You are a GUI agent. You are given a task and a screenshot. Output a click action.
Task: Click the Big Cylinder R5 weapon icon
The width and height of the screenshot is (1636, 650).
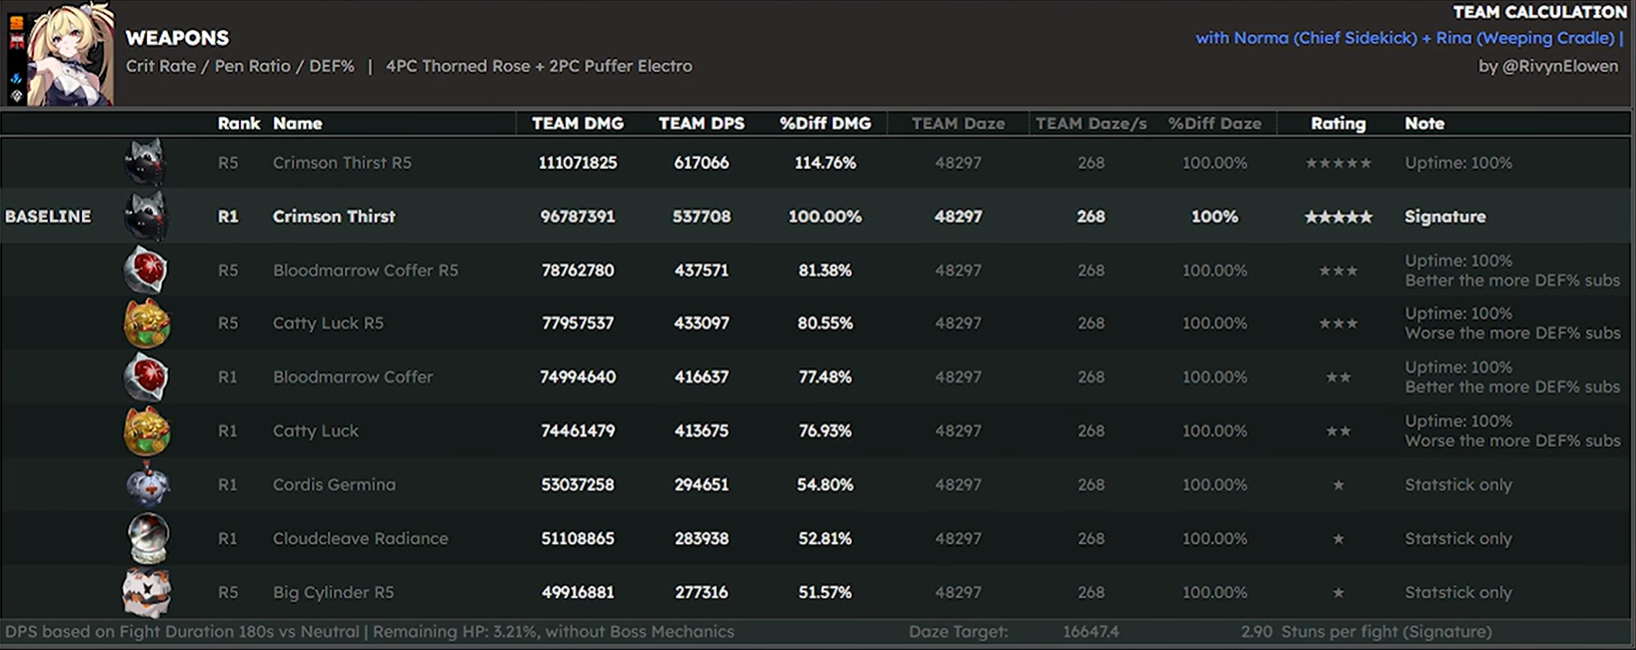[x=146, y=591]
